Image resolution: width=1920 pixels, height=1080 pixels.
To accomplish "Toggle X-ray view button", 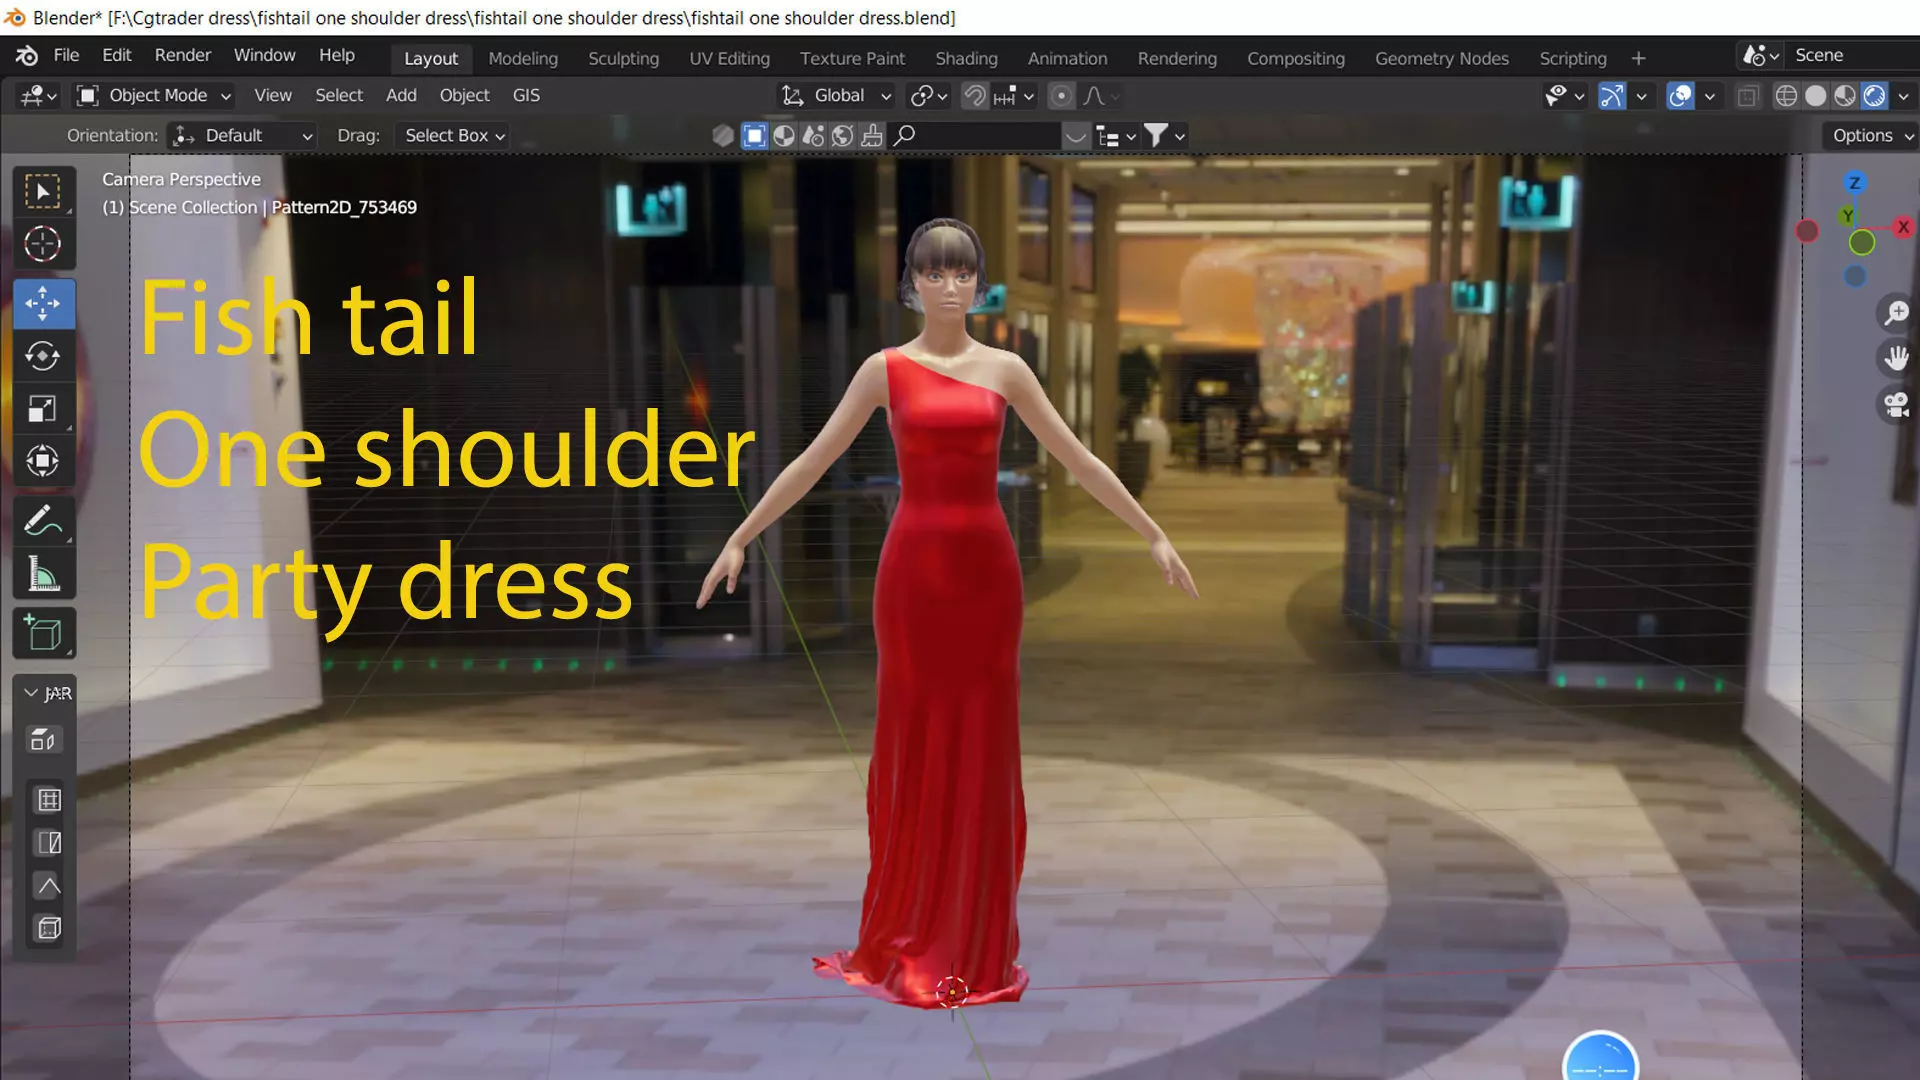I will coord(1747,96).
